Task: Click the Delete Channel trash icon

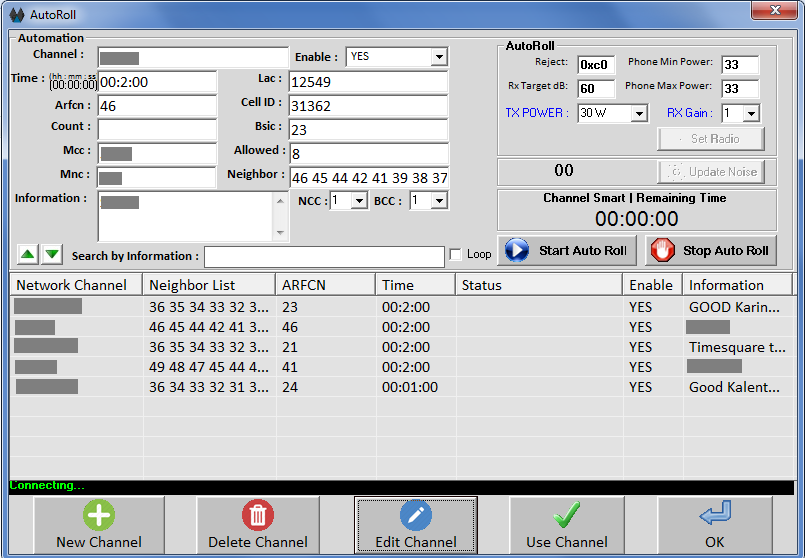Action: coord(257,516)
